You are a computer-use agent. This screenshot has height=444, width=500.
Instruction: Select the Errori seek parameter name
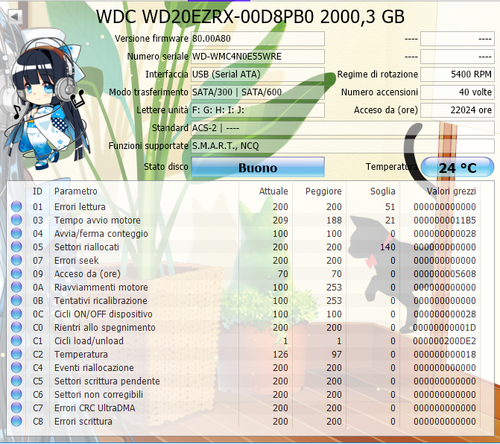(x=76, y=260)
